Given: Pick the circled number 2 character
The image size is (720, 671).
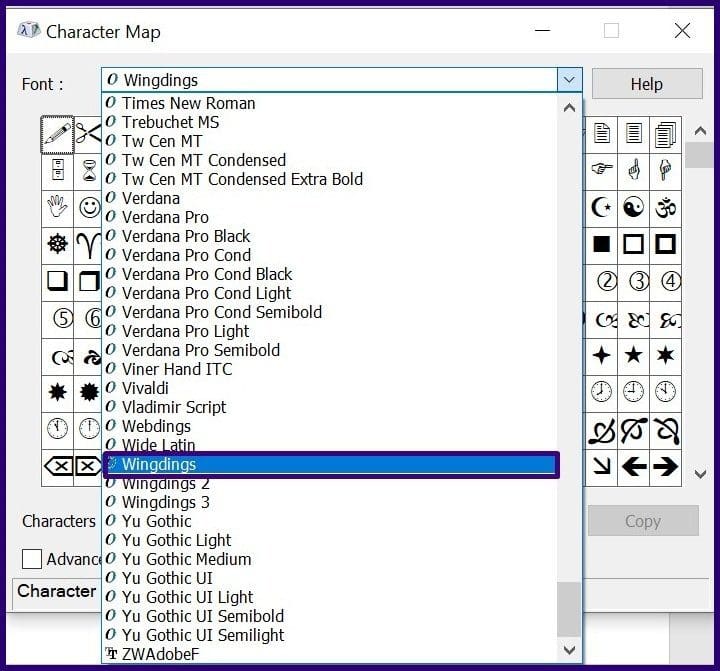Looking at the screenshot, I should coord(602,282).
